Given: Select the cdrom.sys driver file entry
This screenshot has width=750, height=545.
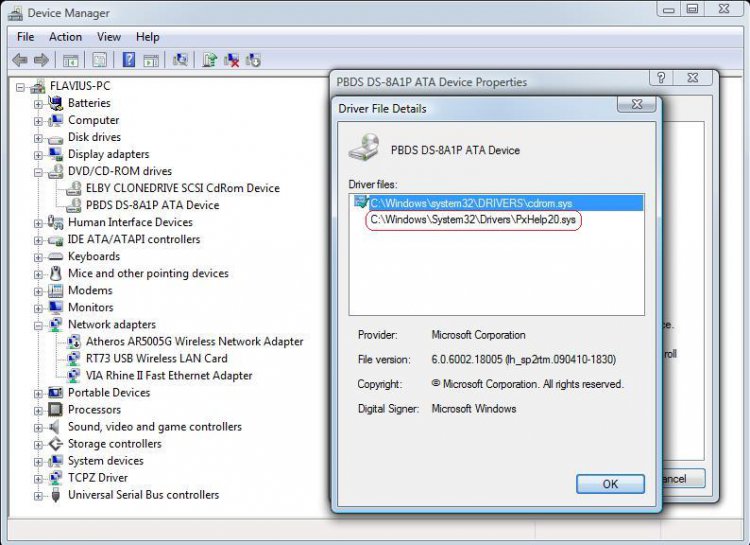Looking at the screenshot, I should pyautogui.click(x=473, y=203).
